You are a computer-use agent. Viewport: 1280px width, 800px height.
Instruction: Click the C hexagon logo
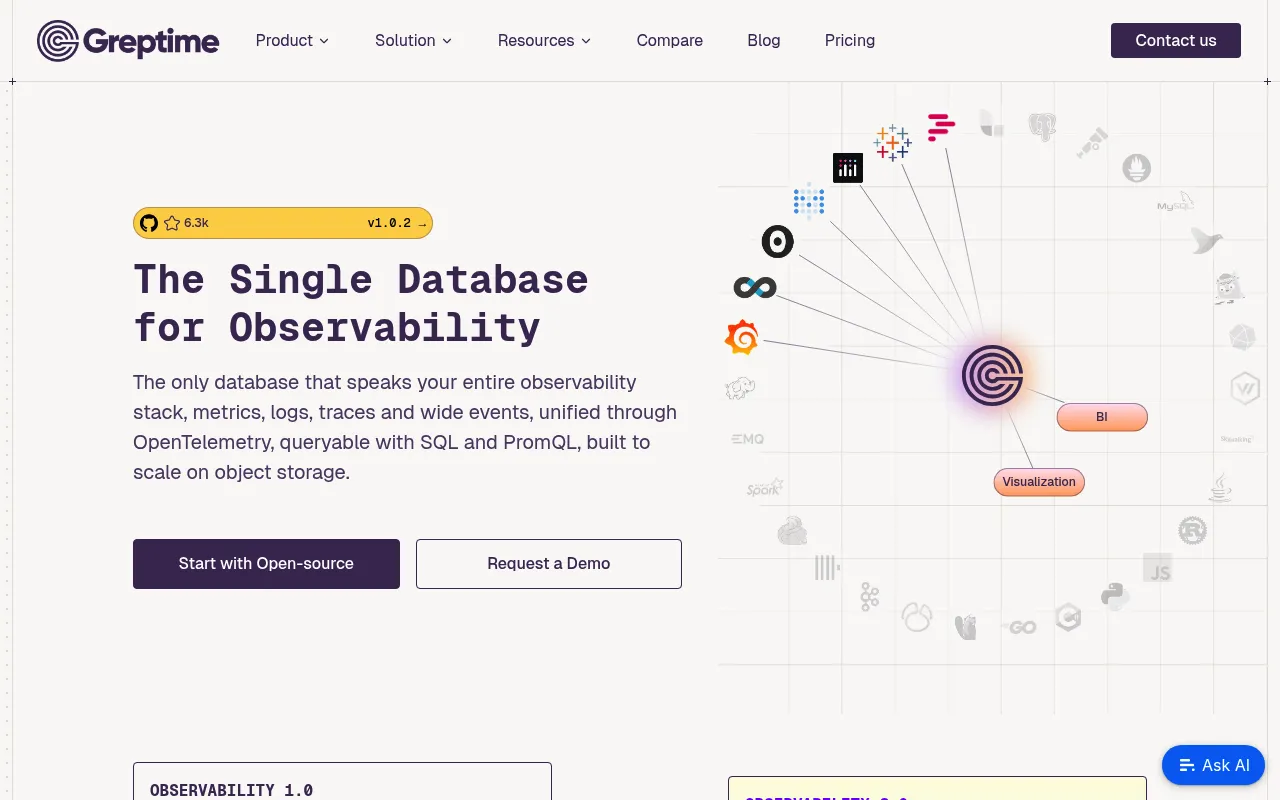click(1068, 617)
